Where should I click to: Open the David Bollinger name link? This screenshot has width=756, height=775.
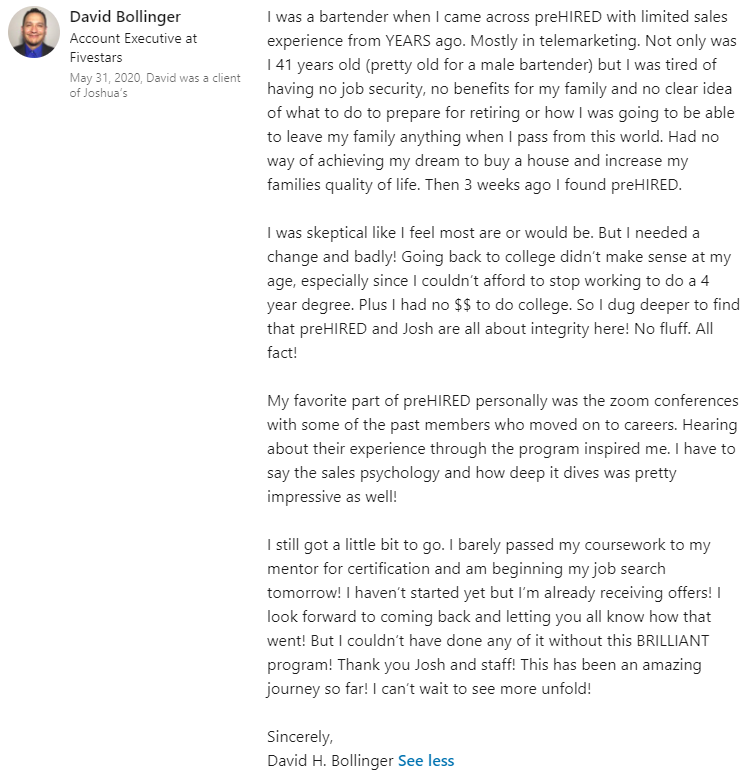click(125, 17)
